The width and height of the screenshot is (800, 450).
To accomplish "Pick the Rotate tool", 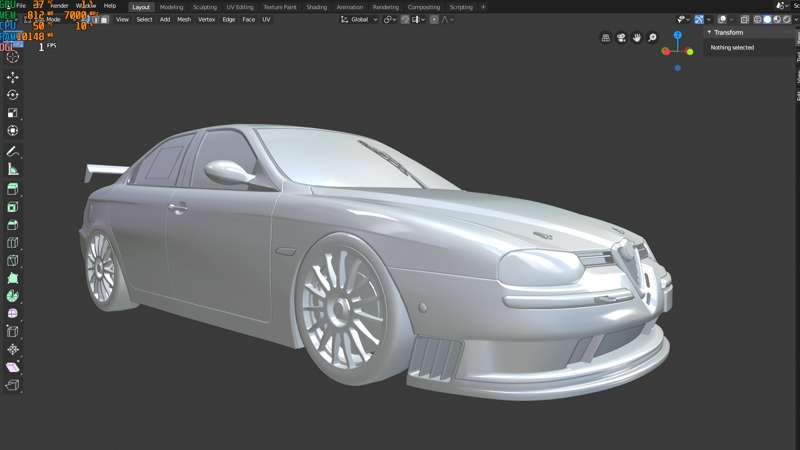I will (x=13, y=95).
